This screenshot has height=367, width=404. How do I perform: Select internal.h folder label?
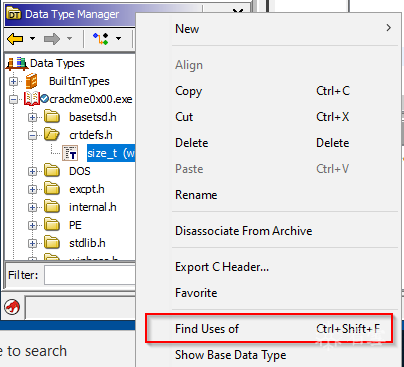click(93, 207)
